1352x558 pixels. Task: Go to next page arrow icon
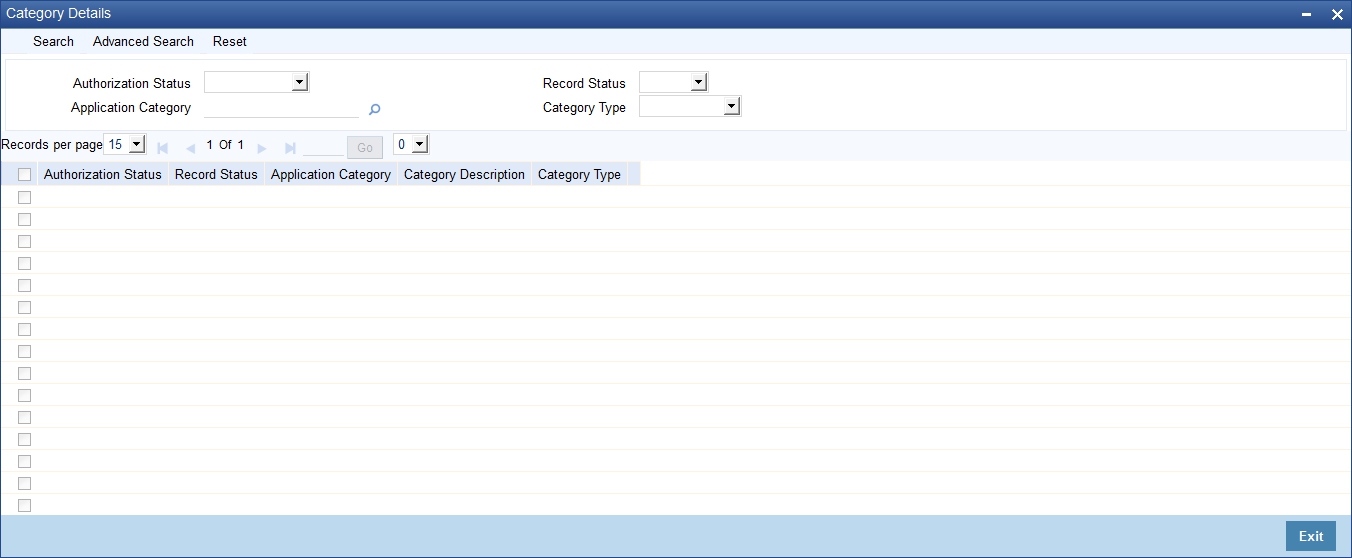(x=262, y=148)
